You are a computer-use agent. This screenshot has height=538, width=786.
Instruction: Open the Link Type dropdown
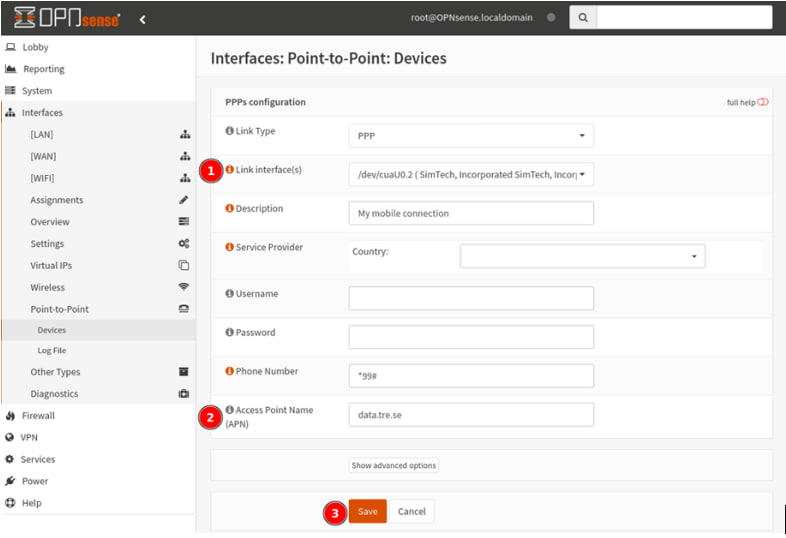click(471, 135)
